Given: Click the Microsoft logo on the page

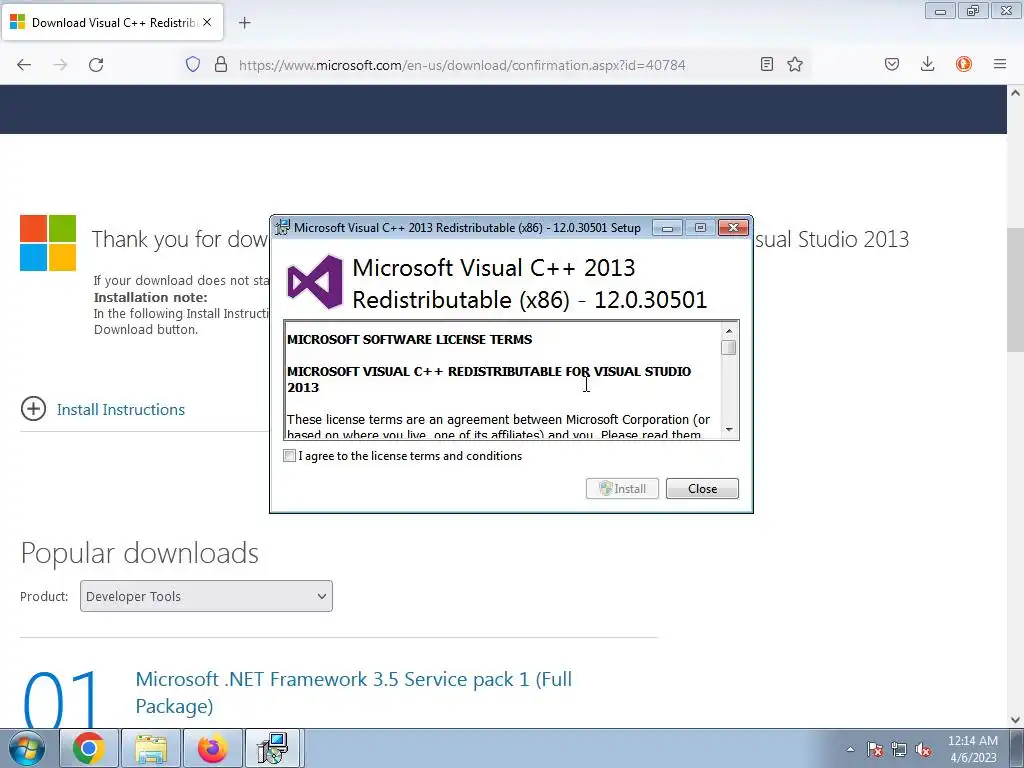Looking at the screenshot, I should (x=48, y=242).
